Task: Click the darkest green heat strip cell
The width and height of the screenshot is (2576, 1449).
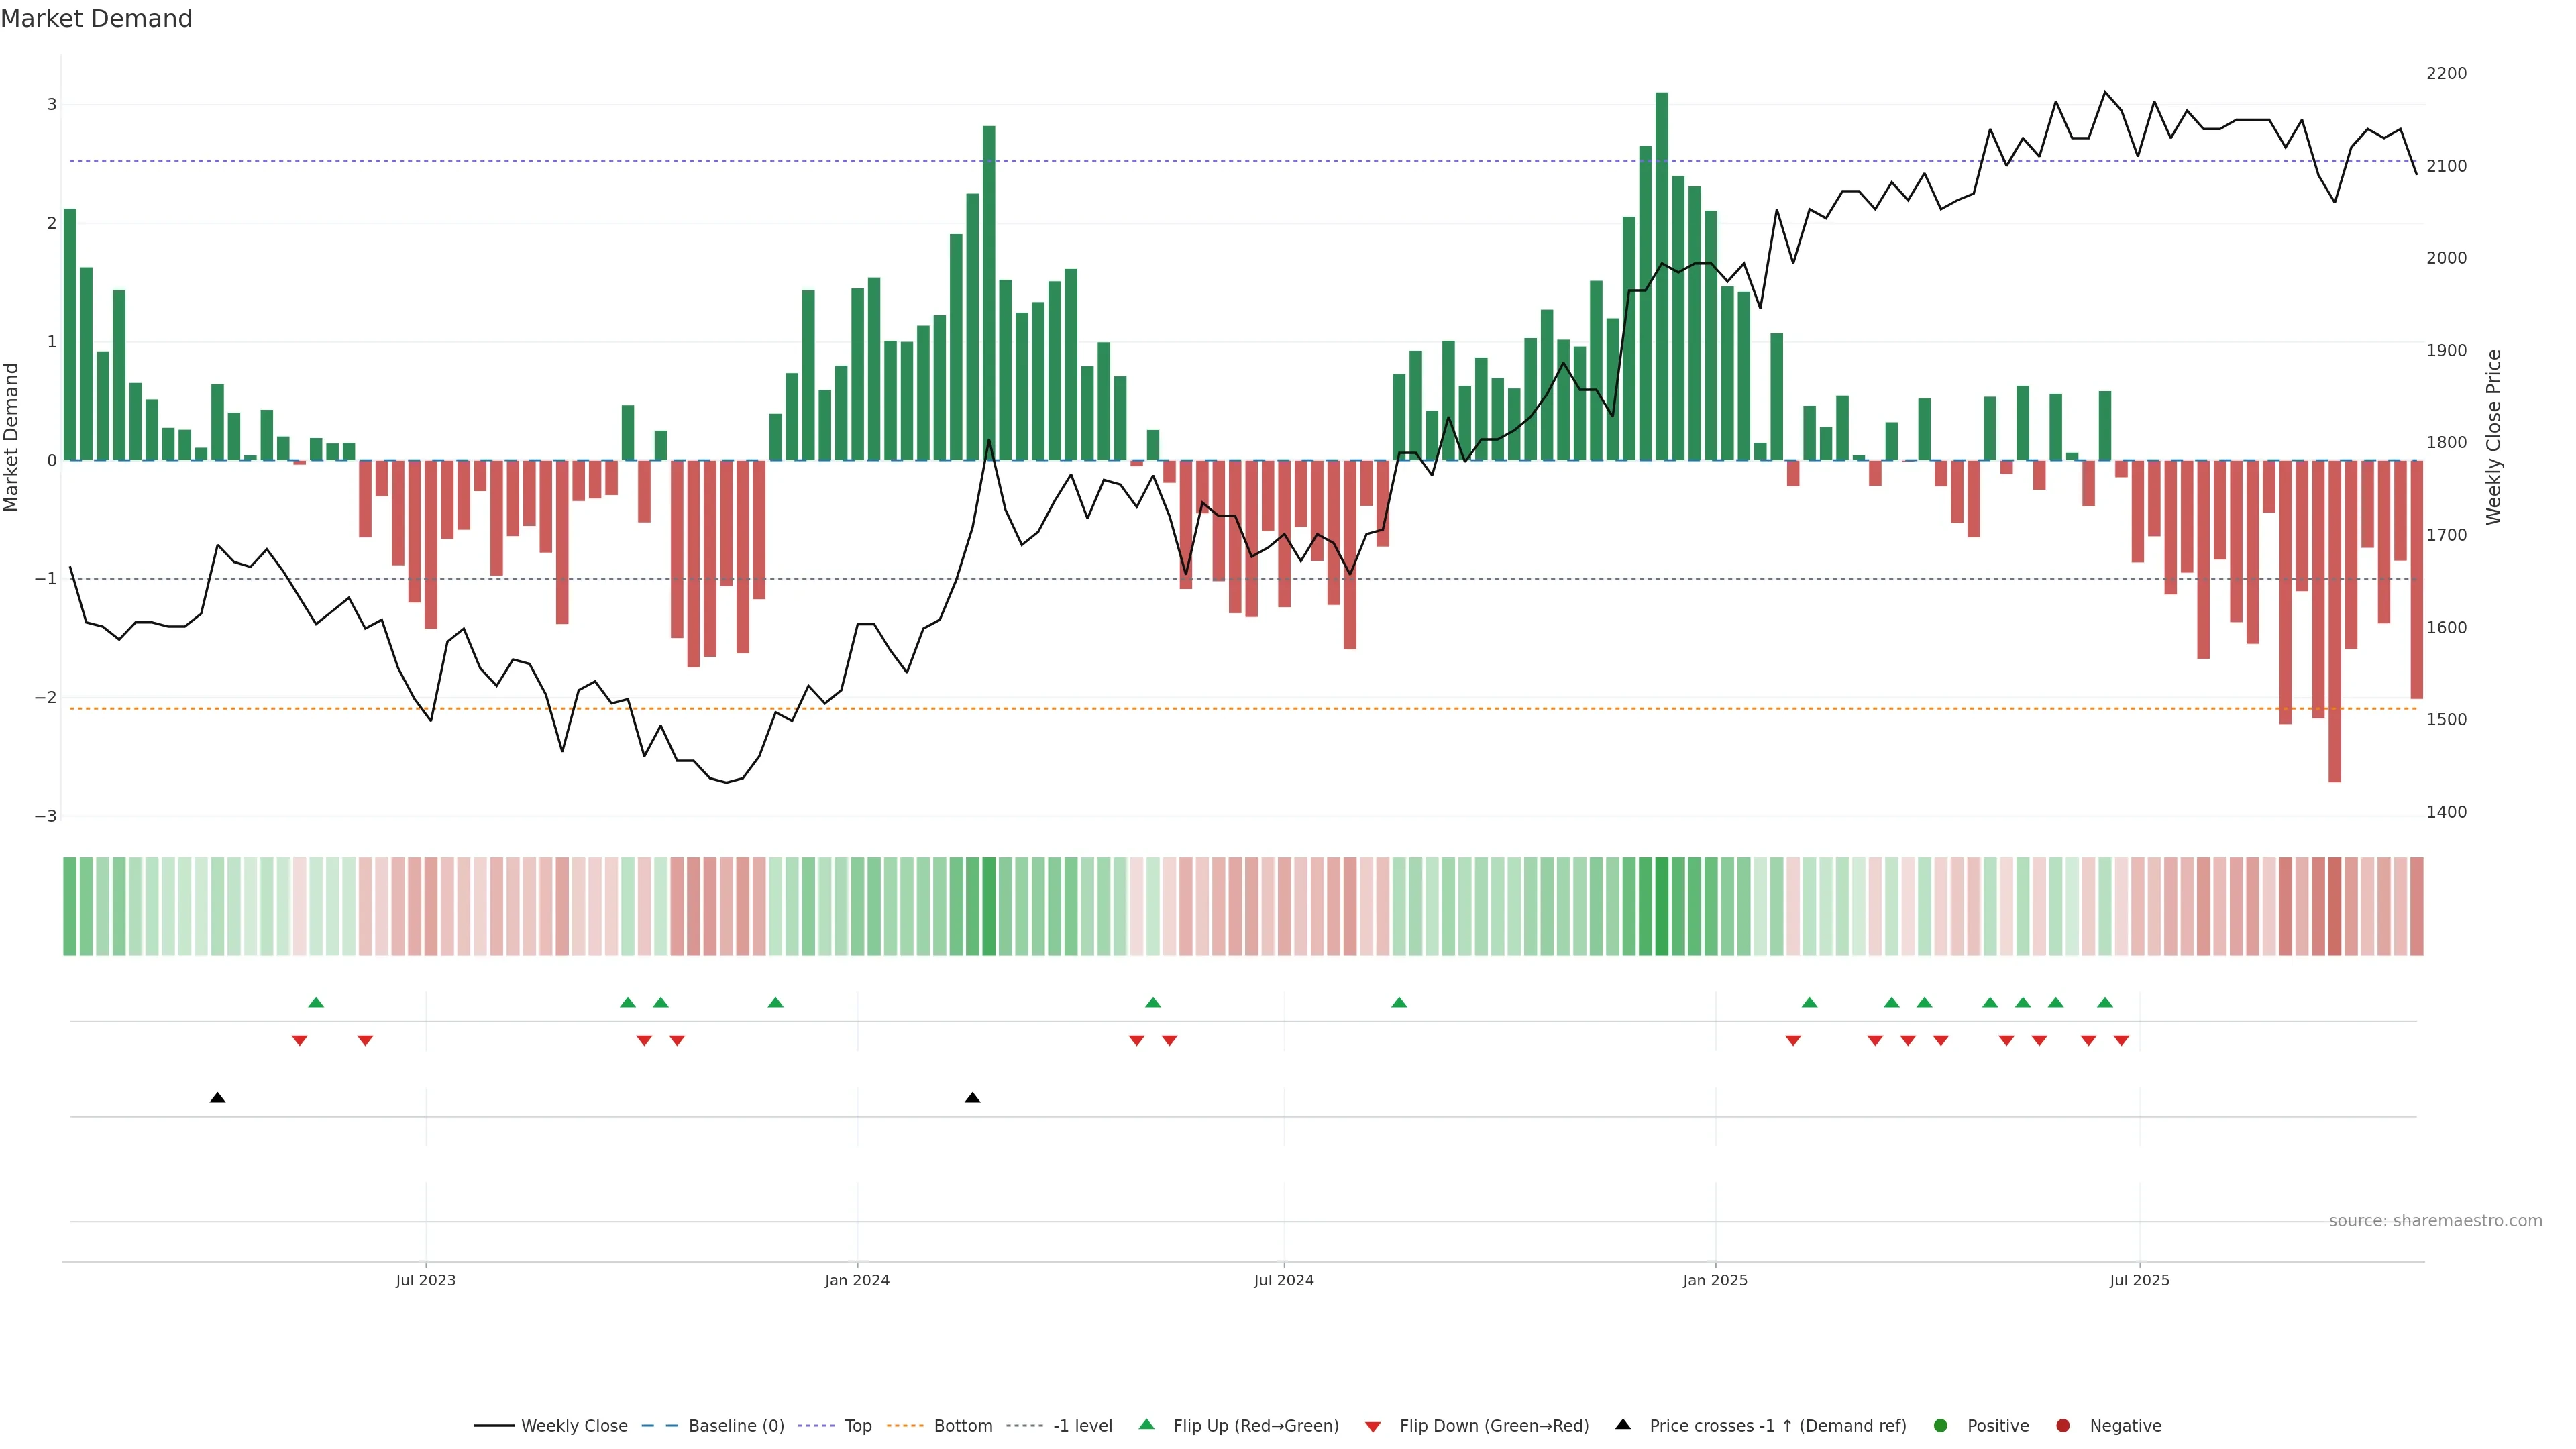Action: click(1661, 906)
